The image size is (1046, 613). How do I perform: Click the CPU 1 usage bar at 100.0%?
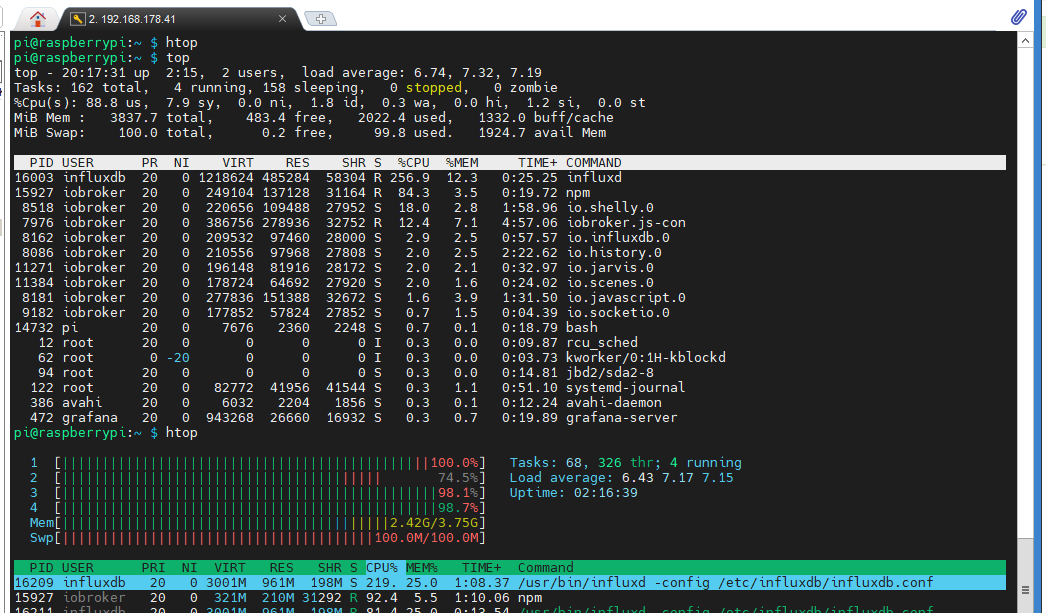pos(270,463)
